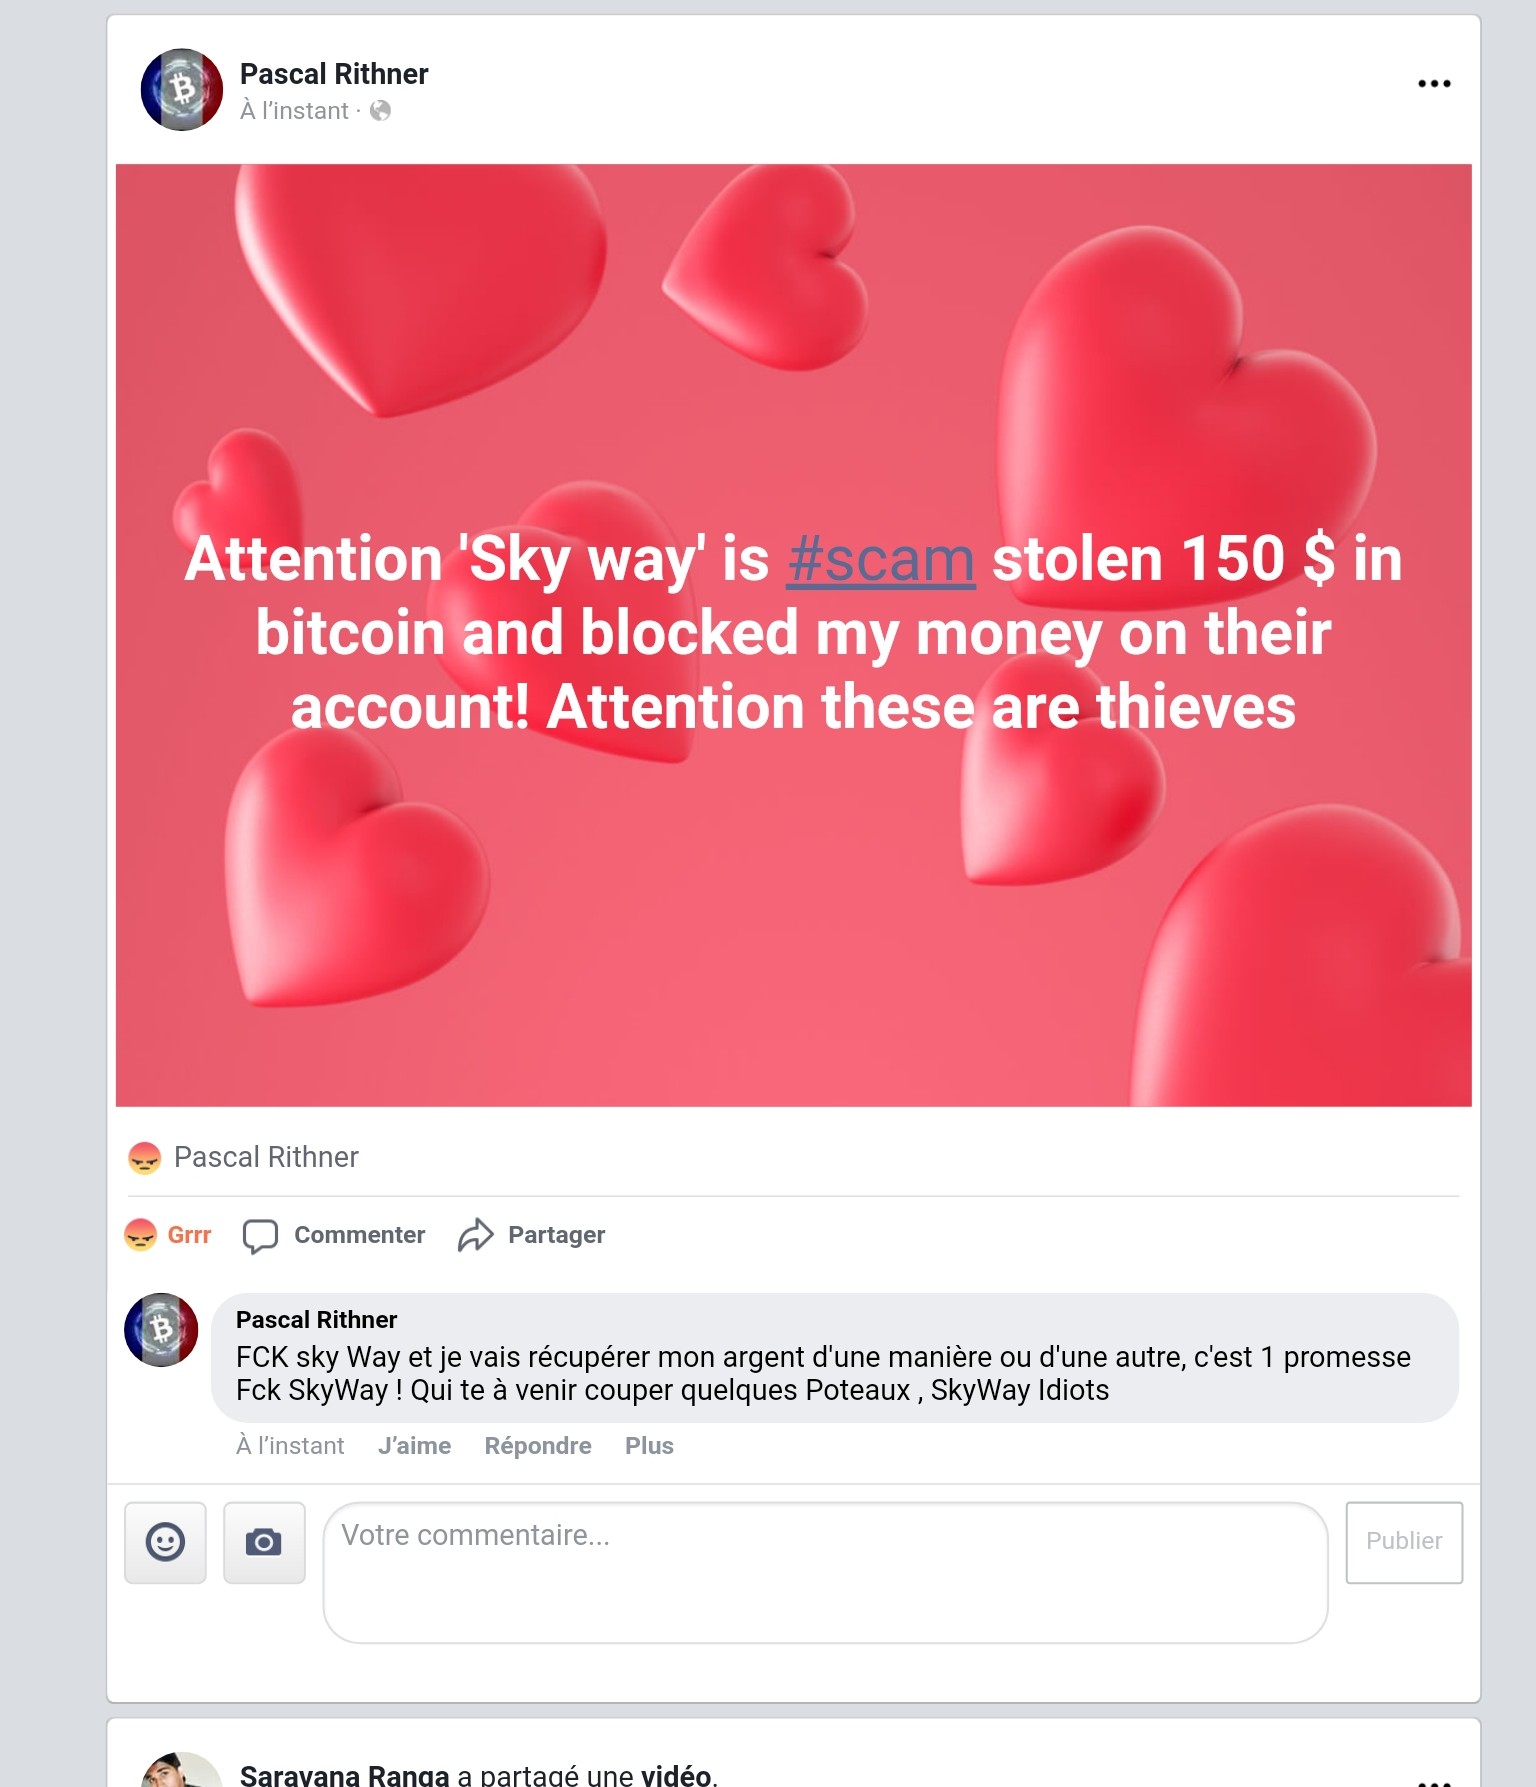Image resolution: width=1536 pixels, height=1787 pixels.
Task: Open the comment author name Pascal Rithner
Action: [316, 1320]
